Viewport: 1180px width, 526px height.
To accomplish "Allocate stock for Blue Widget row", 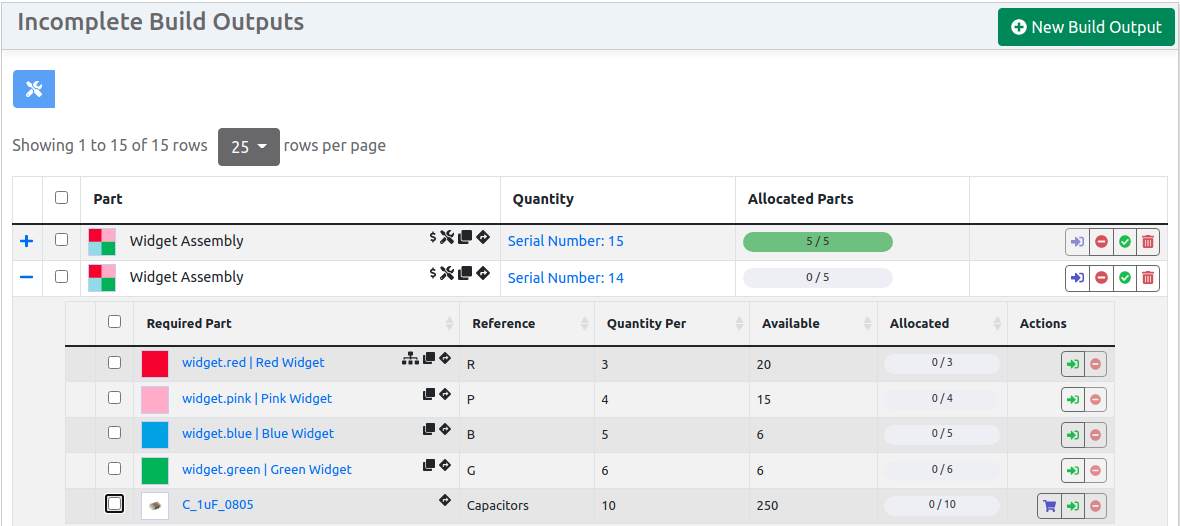I will tap(1073, 435).
